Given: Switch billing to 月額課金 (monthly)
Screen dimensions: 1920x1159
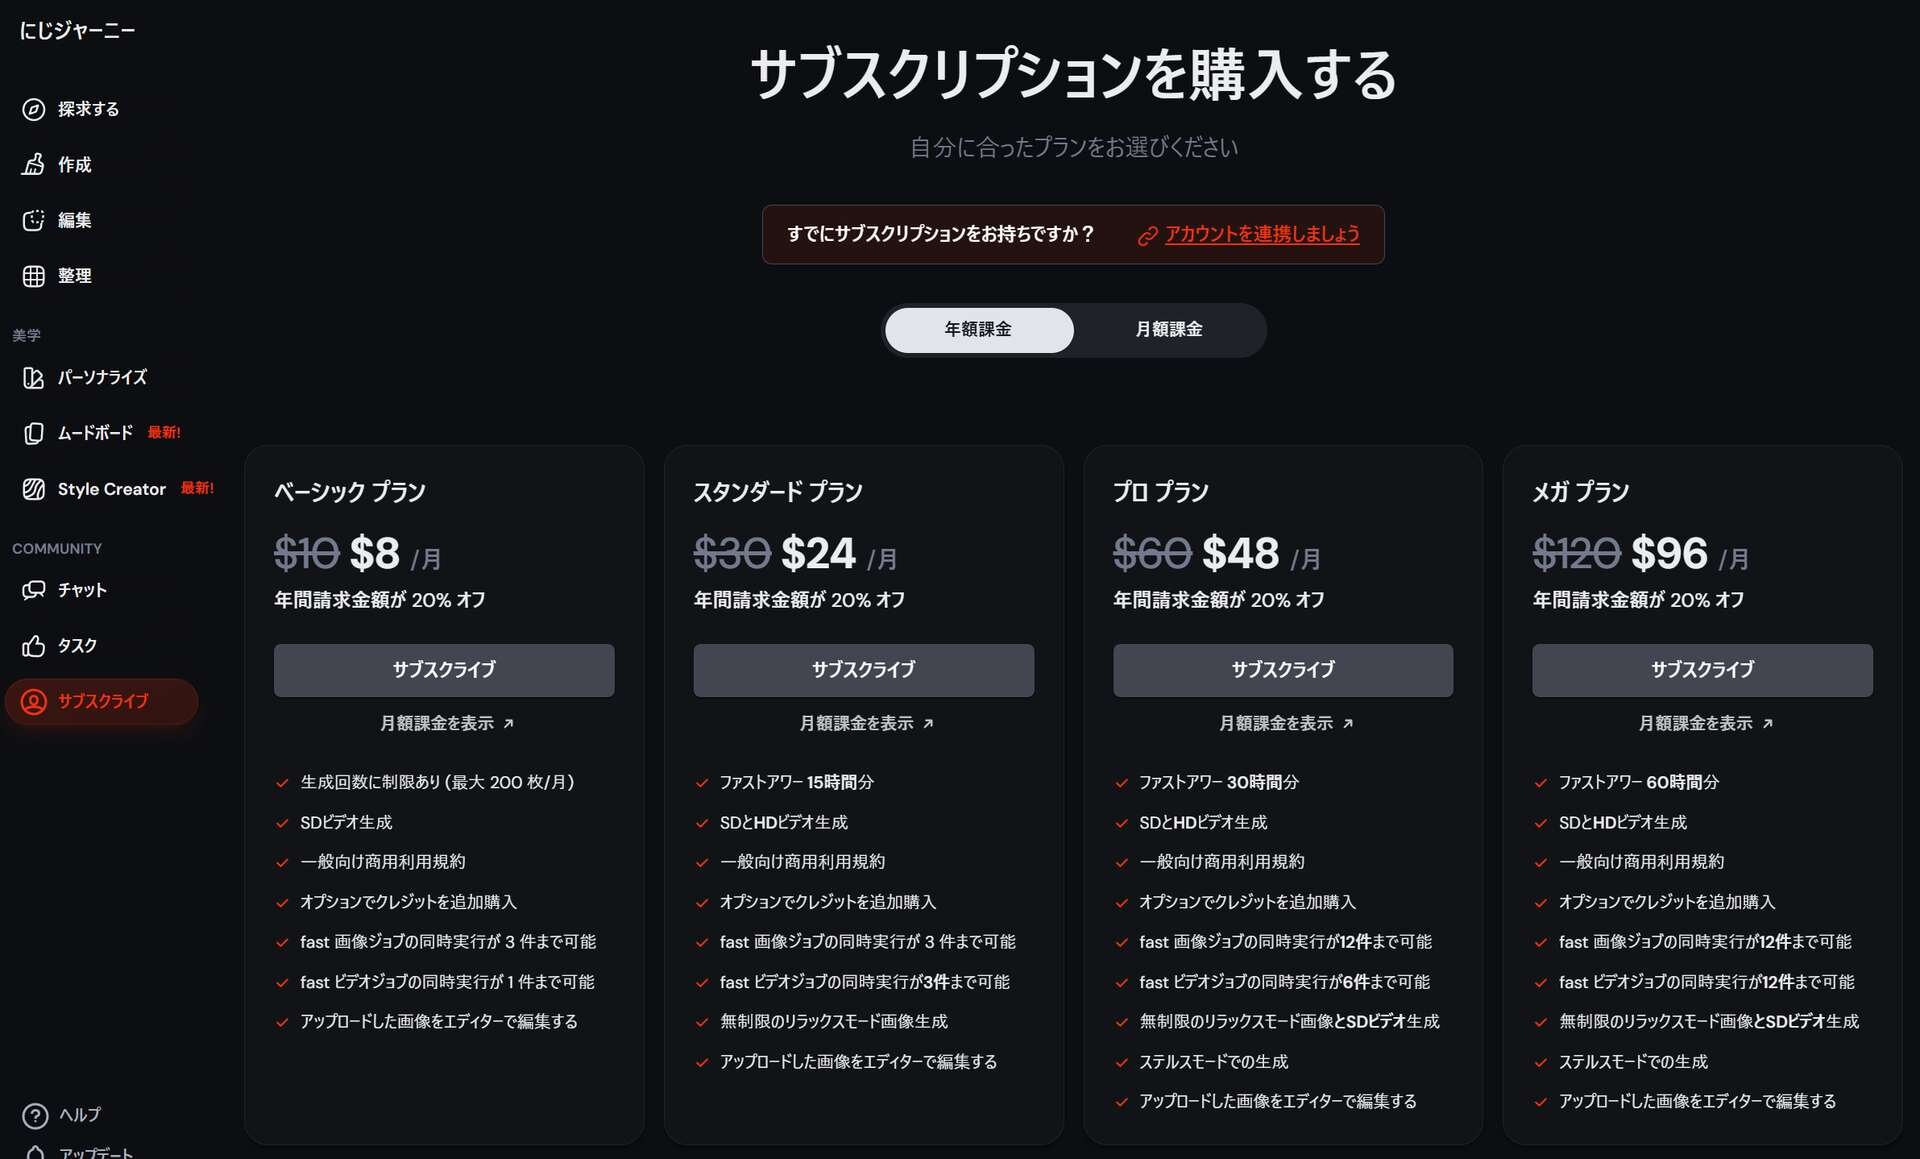Looking at the screenshot, I should pos(1168,330).
